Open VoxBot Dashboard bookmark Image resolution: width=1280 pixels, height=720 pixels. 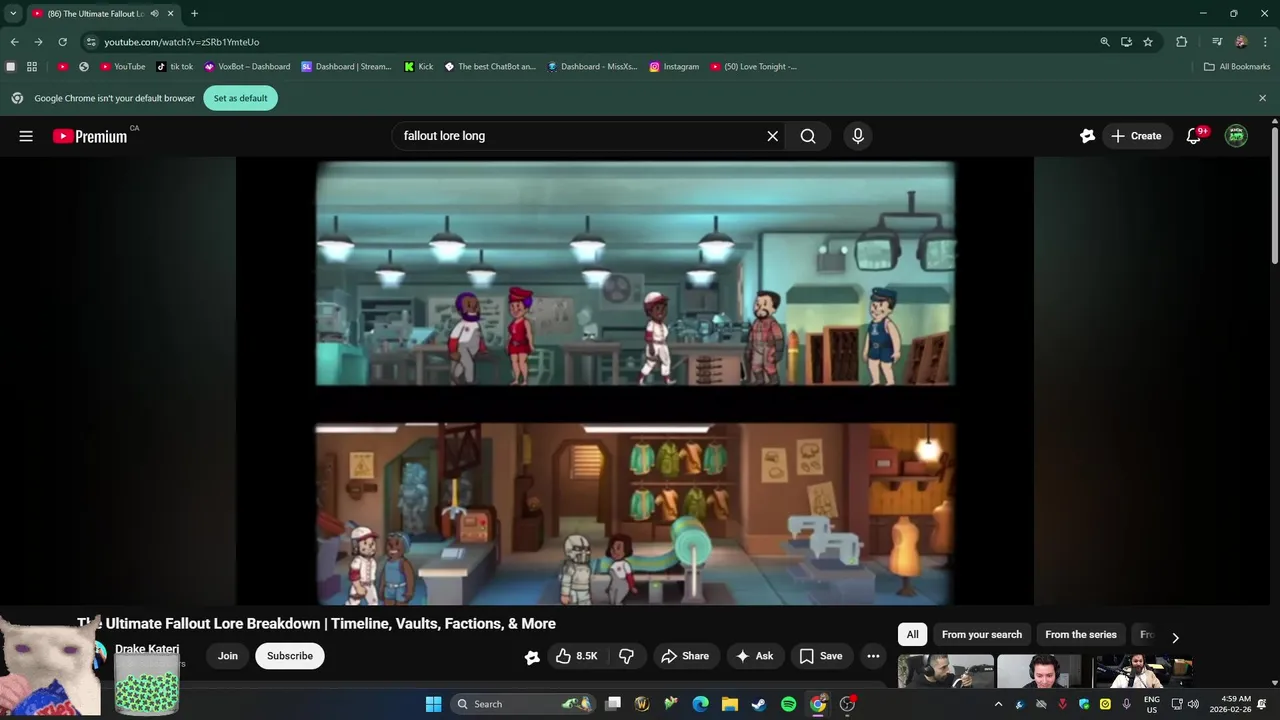tap(247, 67)
